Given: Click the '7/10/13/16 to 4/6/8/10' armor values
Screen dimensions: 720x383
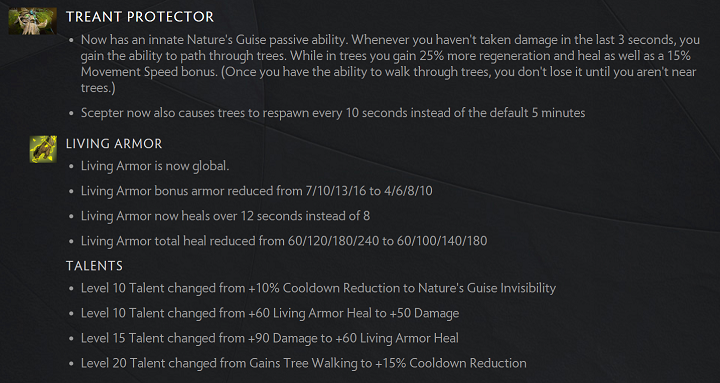Looking at the screenshot, I should coord(369,191).
